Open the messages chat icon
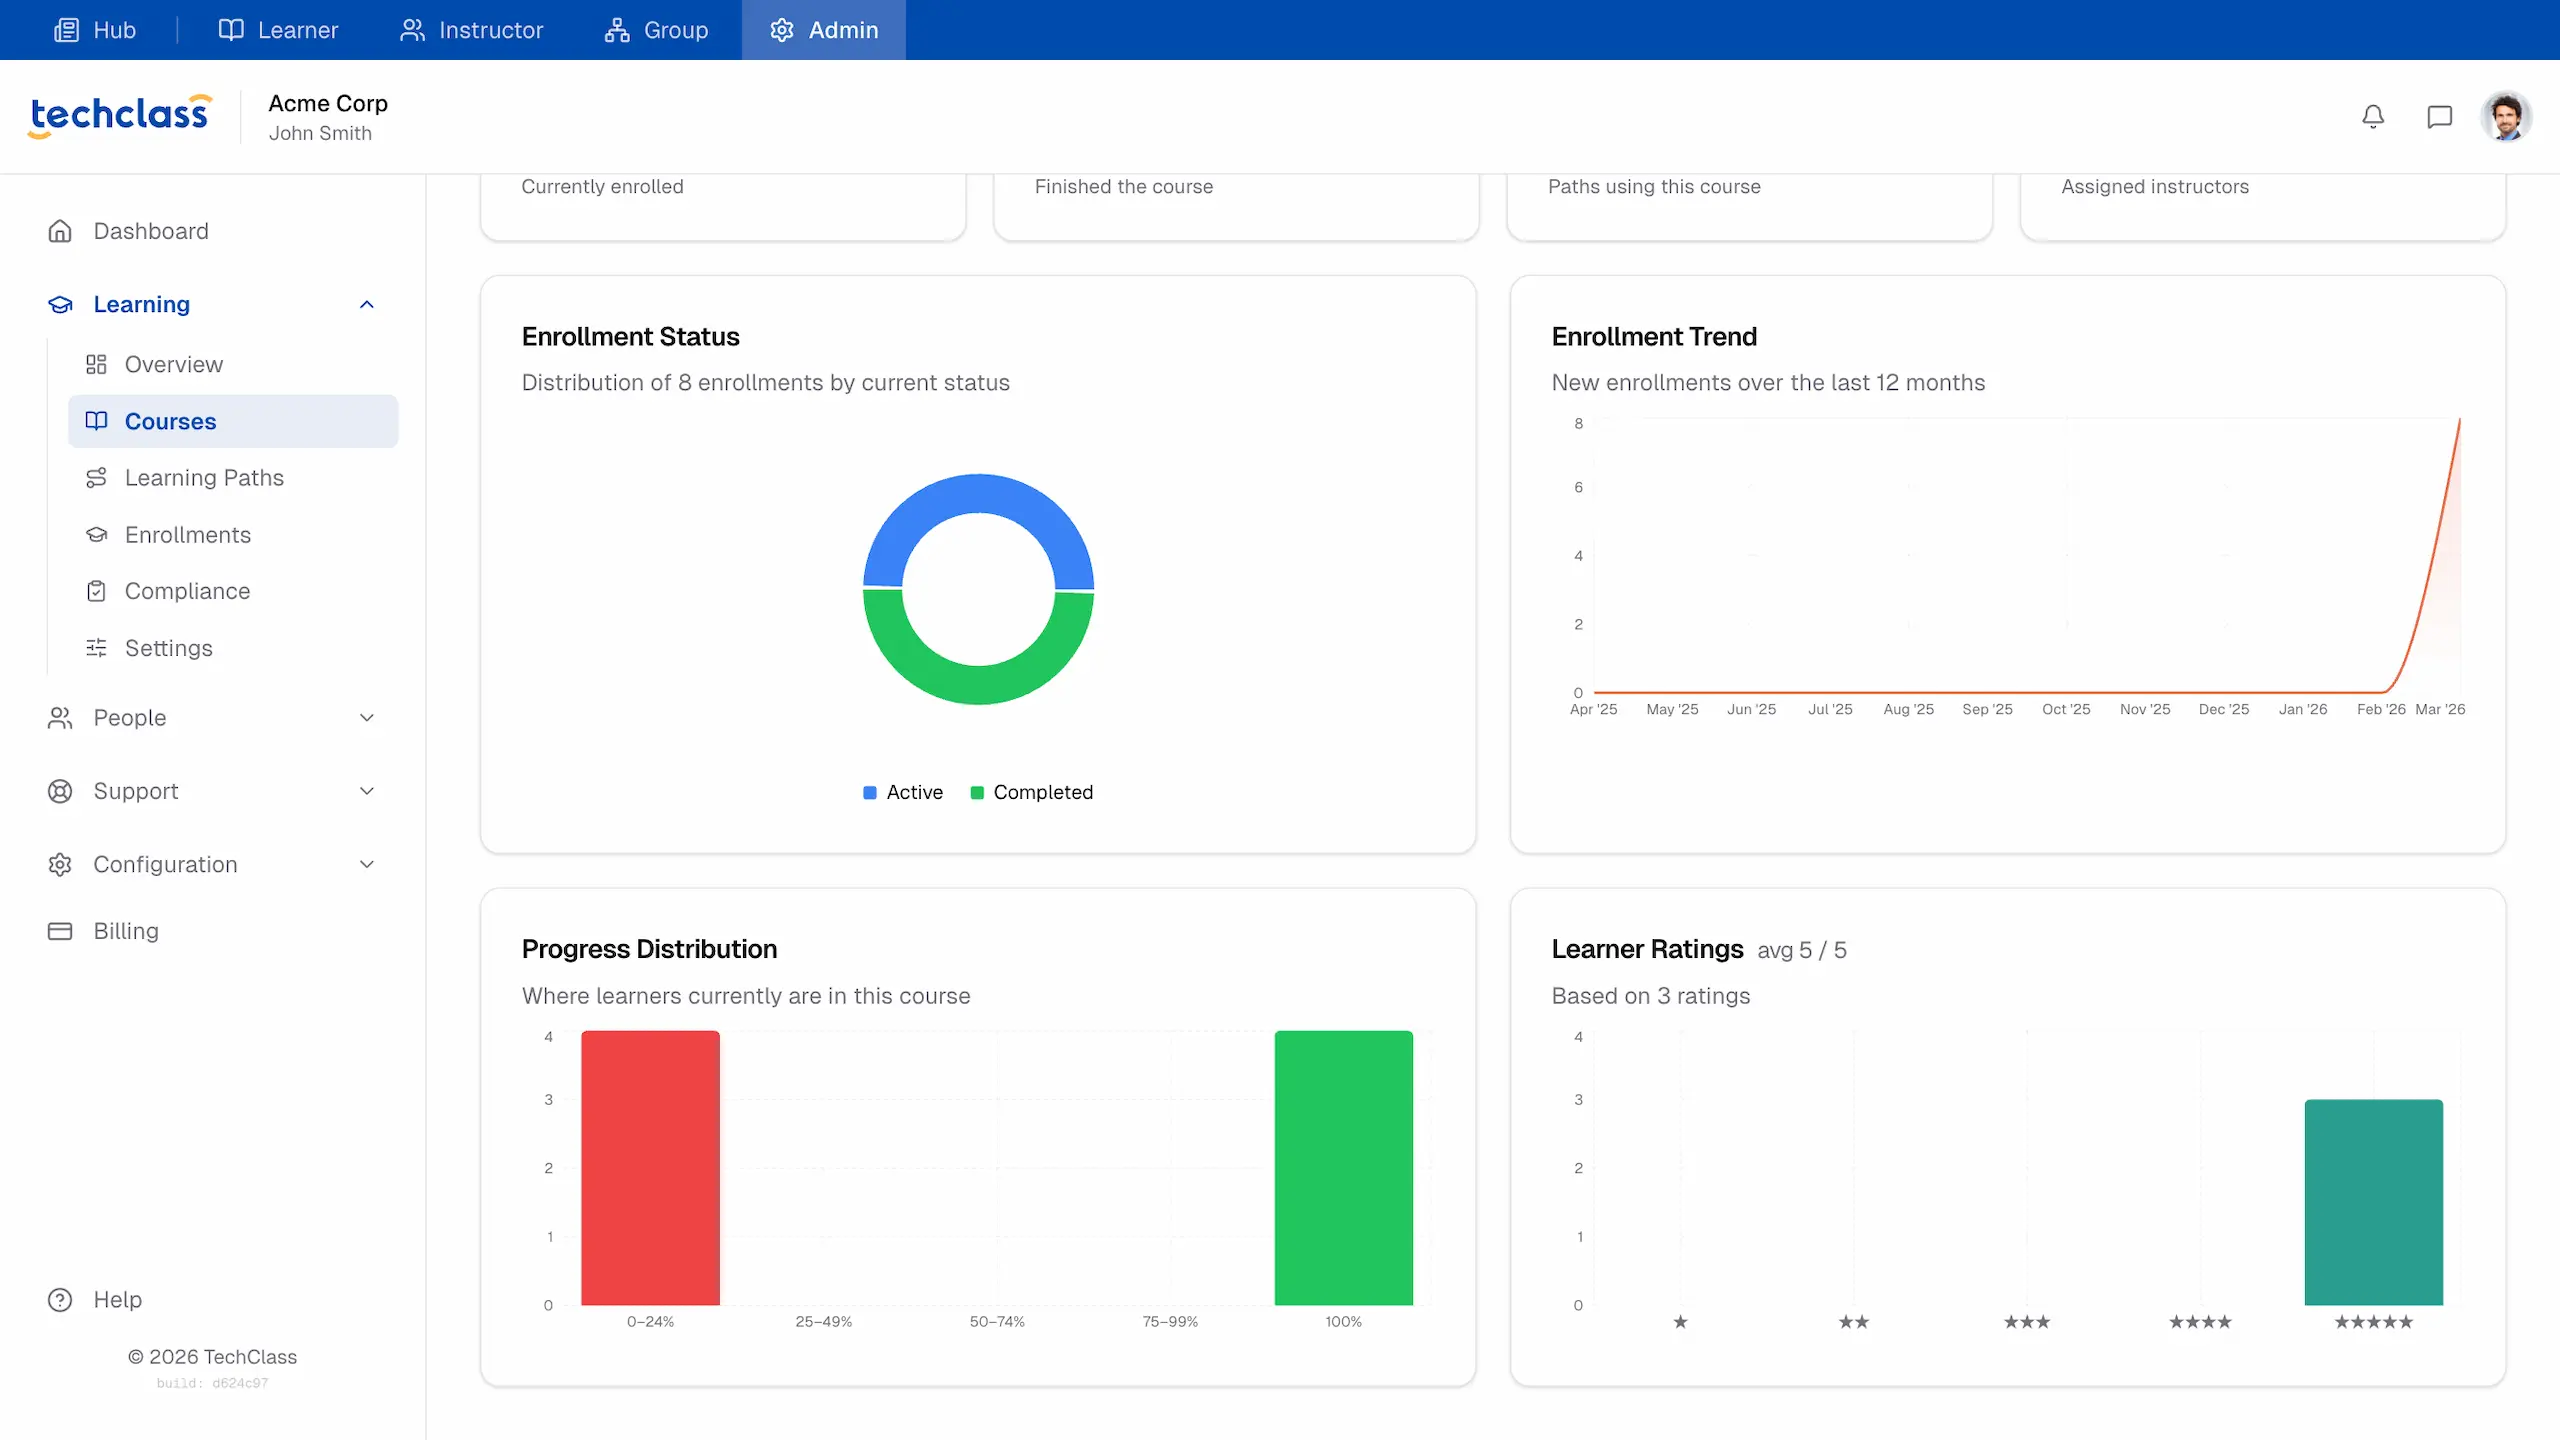The width and height of the screenshot is (2560, 1440). coord(2439,117)
